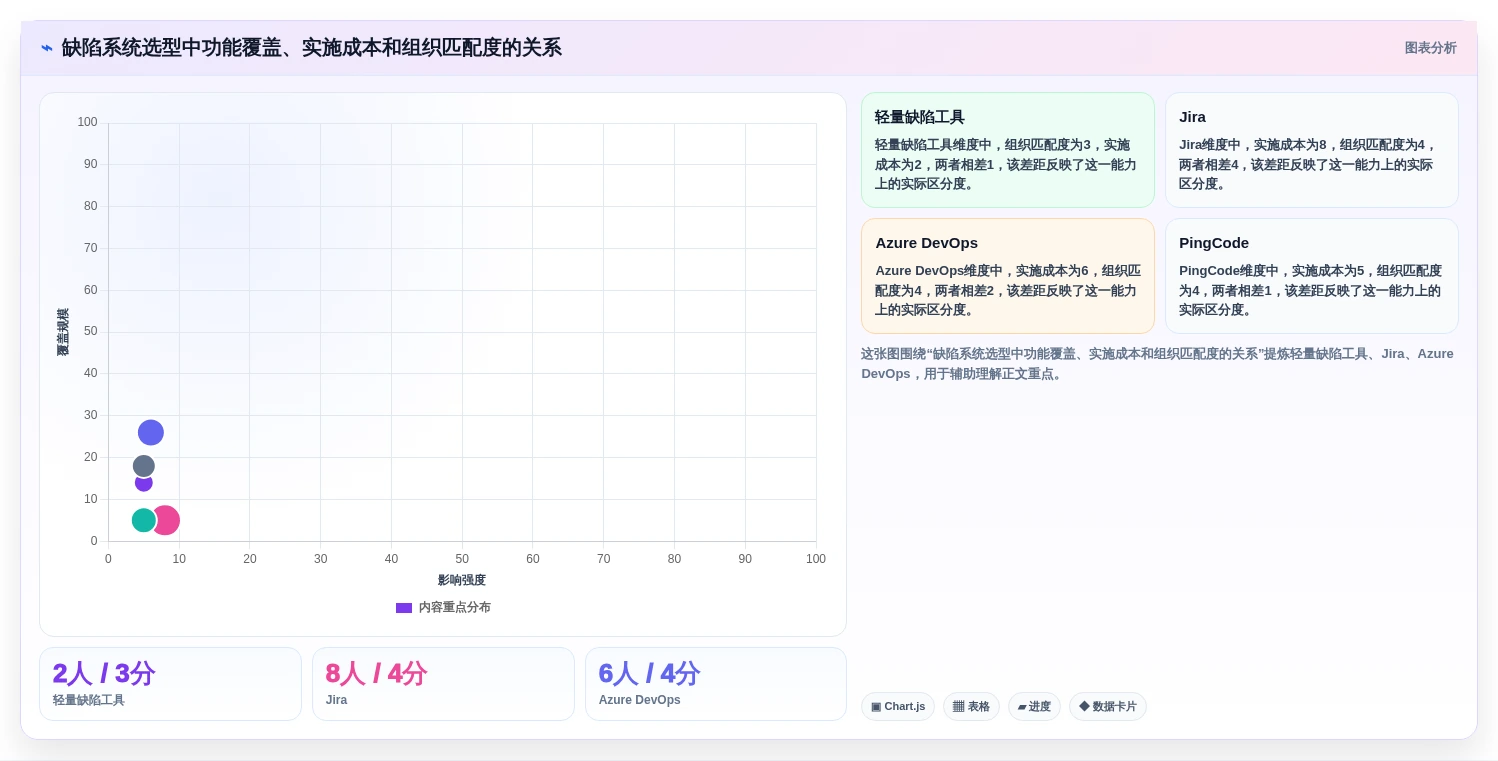Click the 进度 tag
Viewport: 1498px width, 761px height.
click(x=1034, y=707)
